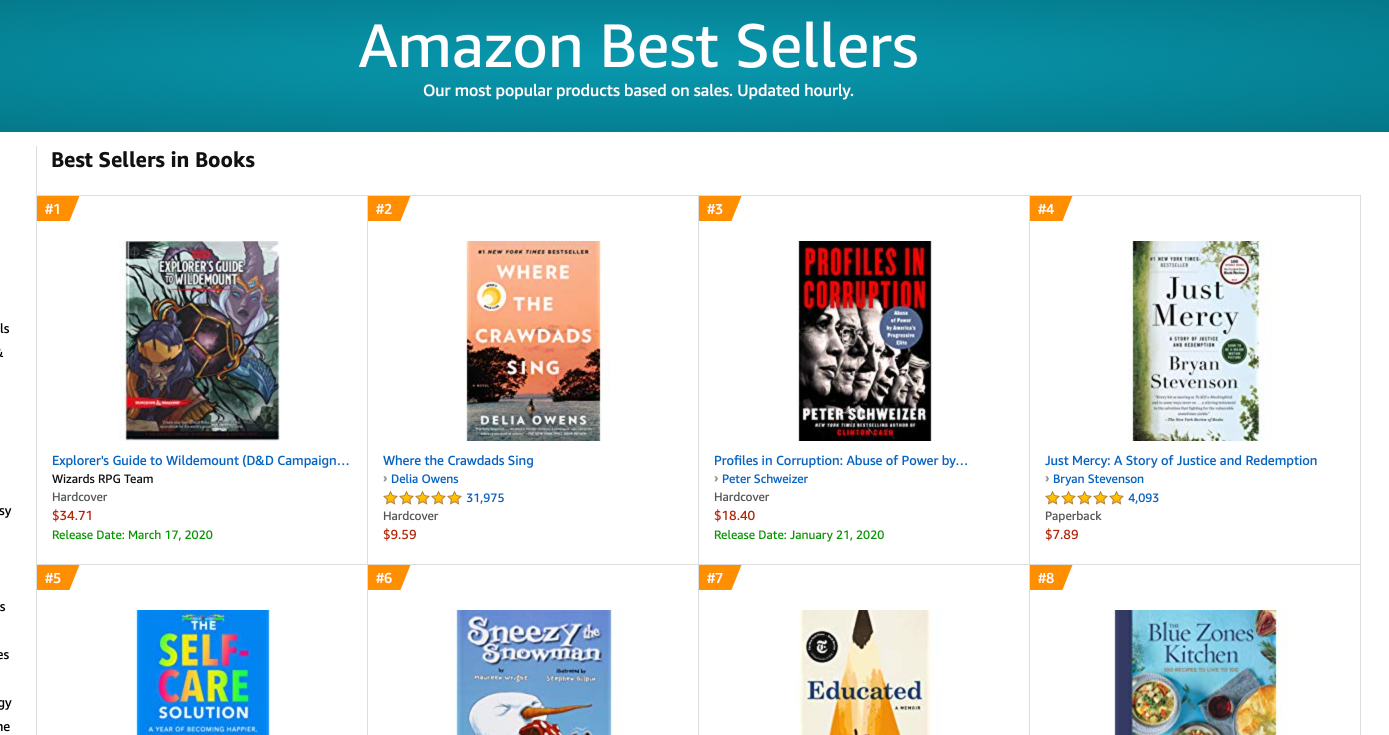Click Just Mercy star rating

click(1084, 498)
